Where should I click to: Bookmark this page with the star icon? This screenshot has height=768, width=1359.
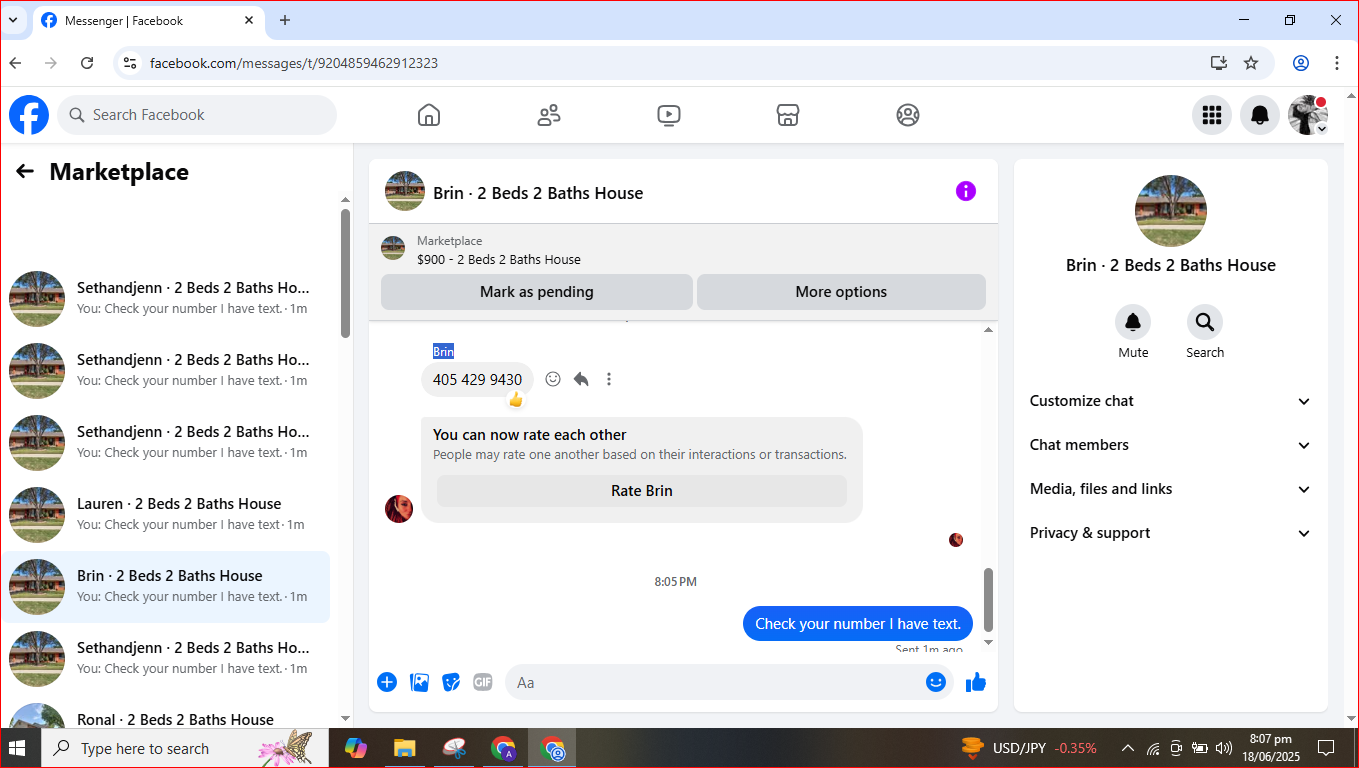coord(1251,63)
